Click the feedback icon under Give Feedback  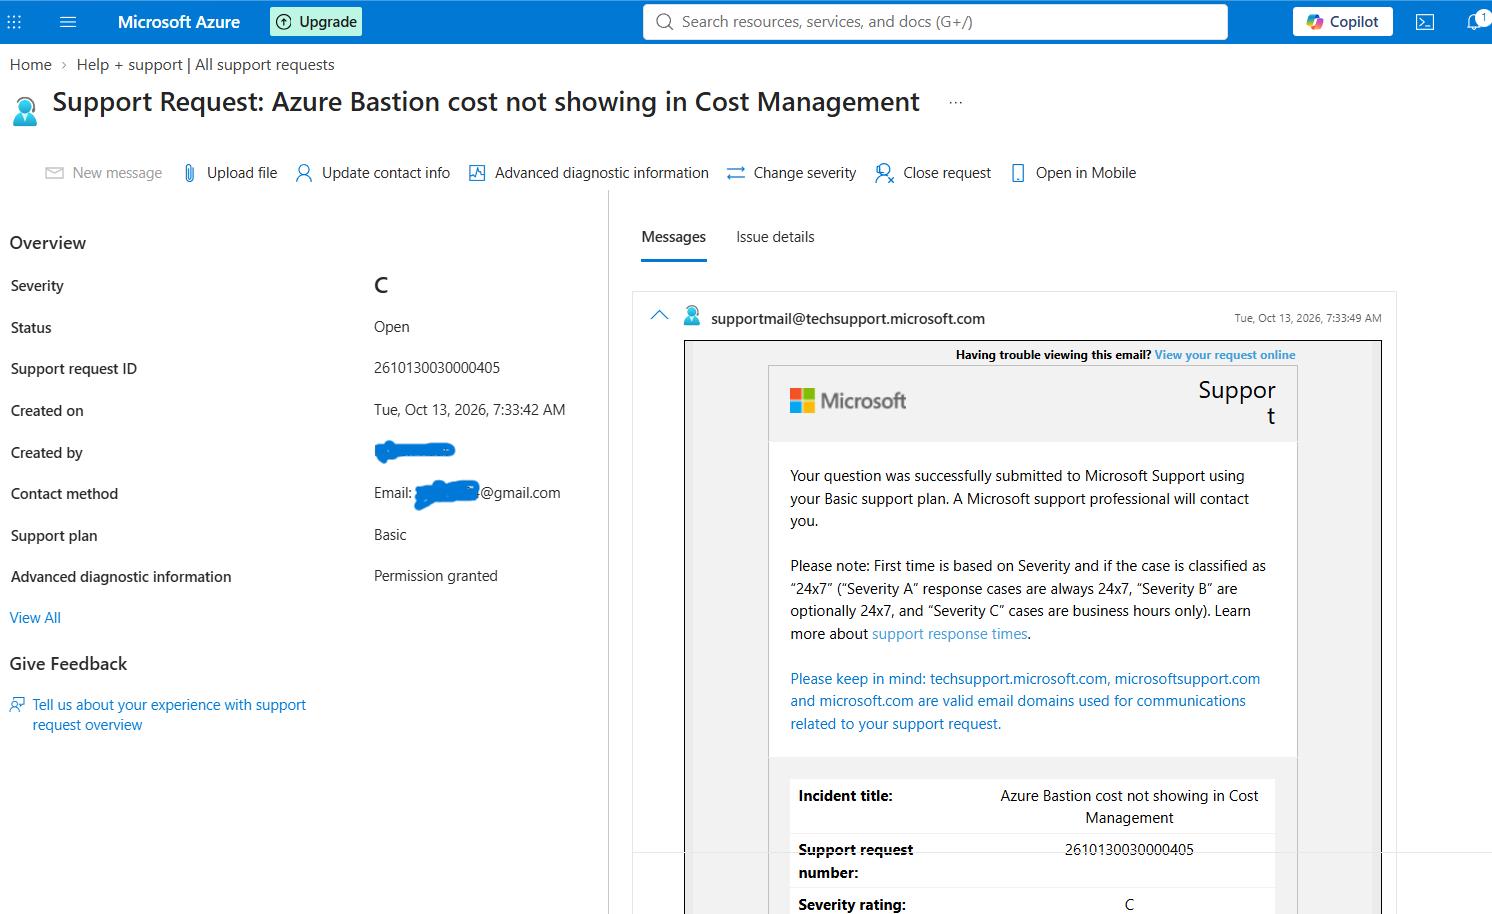click(17, 705)
